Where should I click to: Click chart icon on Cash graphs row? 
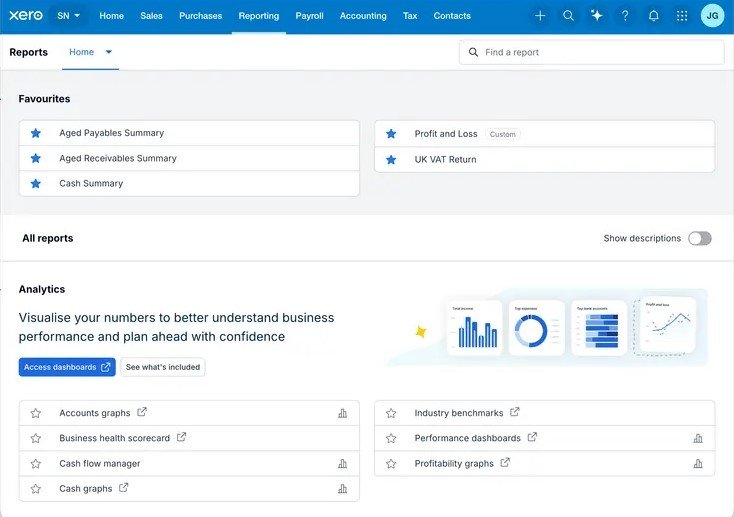pyautogui.click(x=343, y=489)
